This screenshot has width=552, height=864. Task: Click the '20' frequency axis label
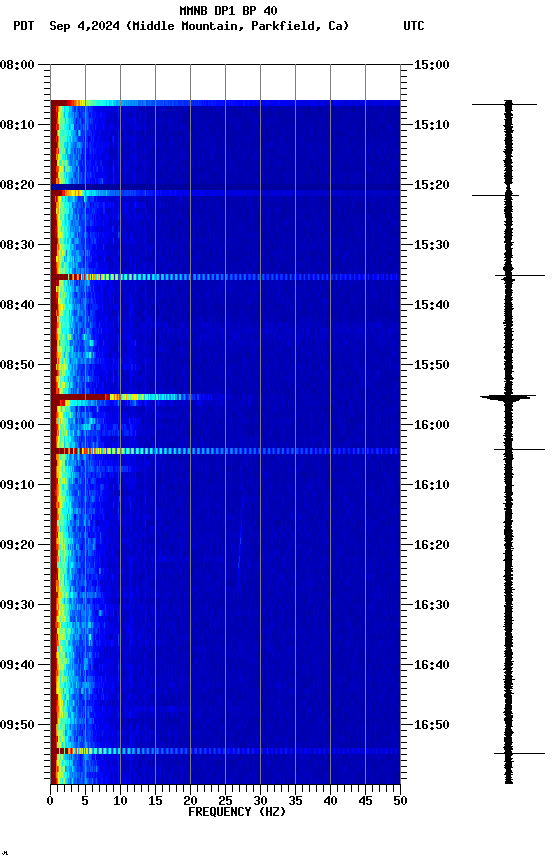click(190, 801)
